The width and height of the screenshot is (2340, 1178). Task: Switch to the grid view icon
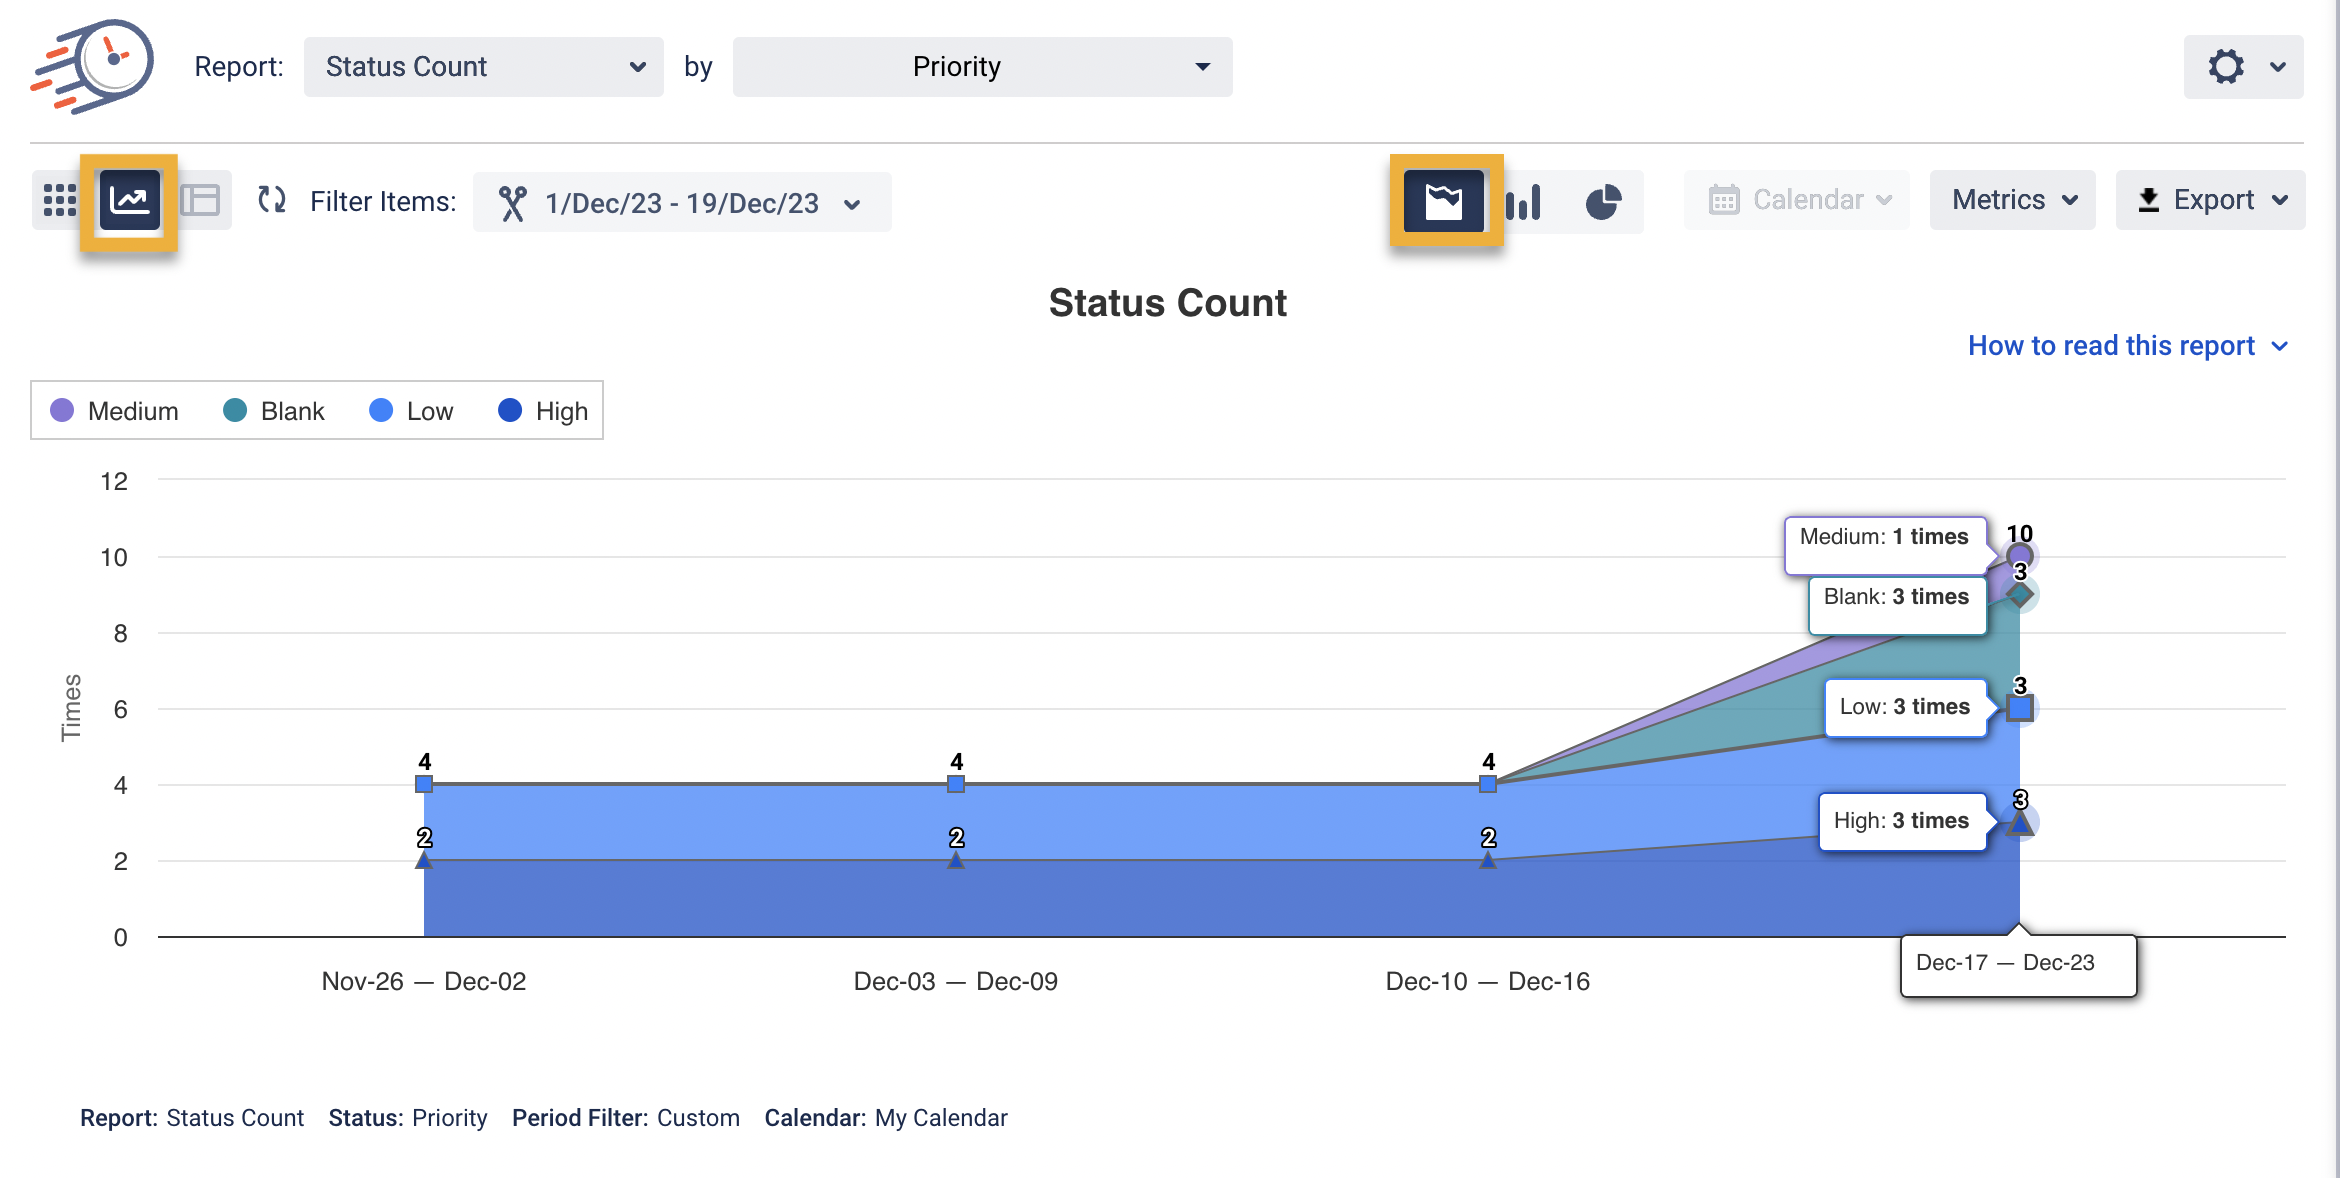60,201
